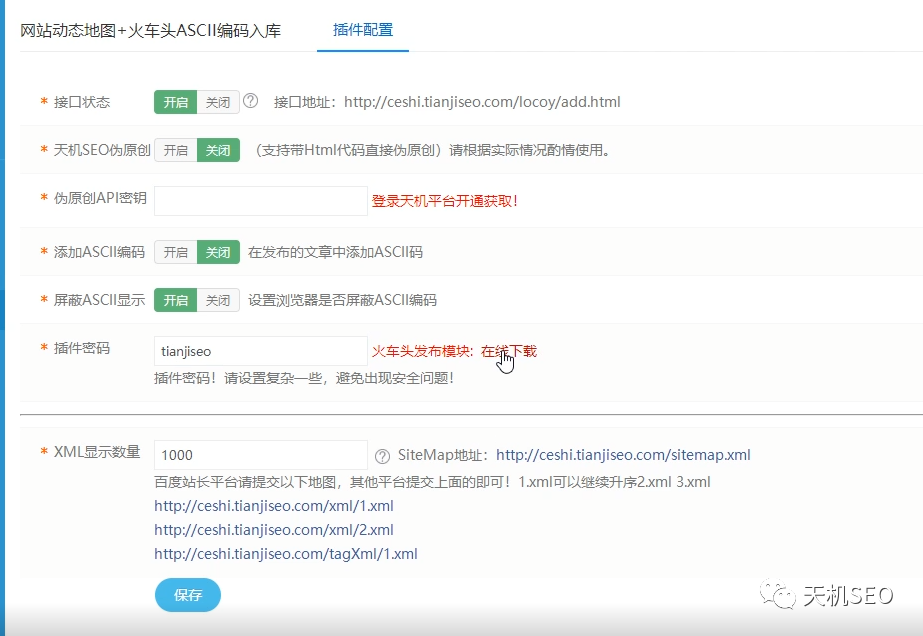Click the 接口状态 field label
923x636 pixels.
tap(82, 102)
